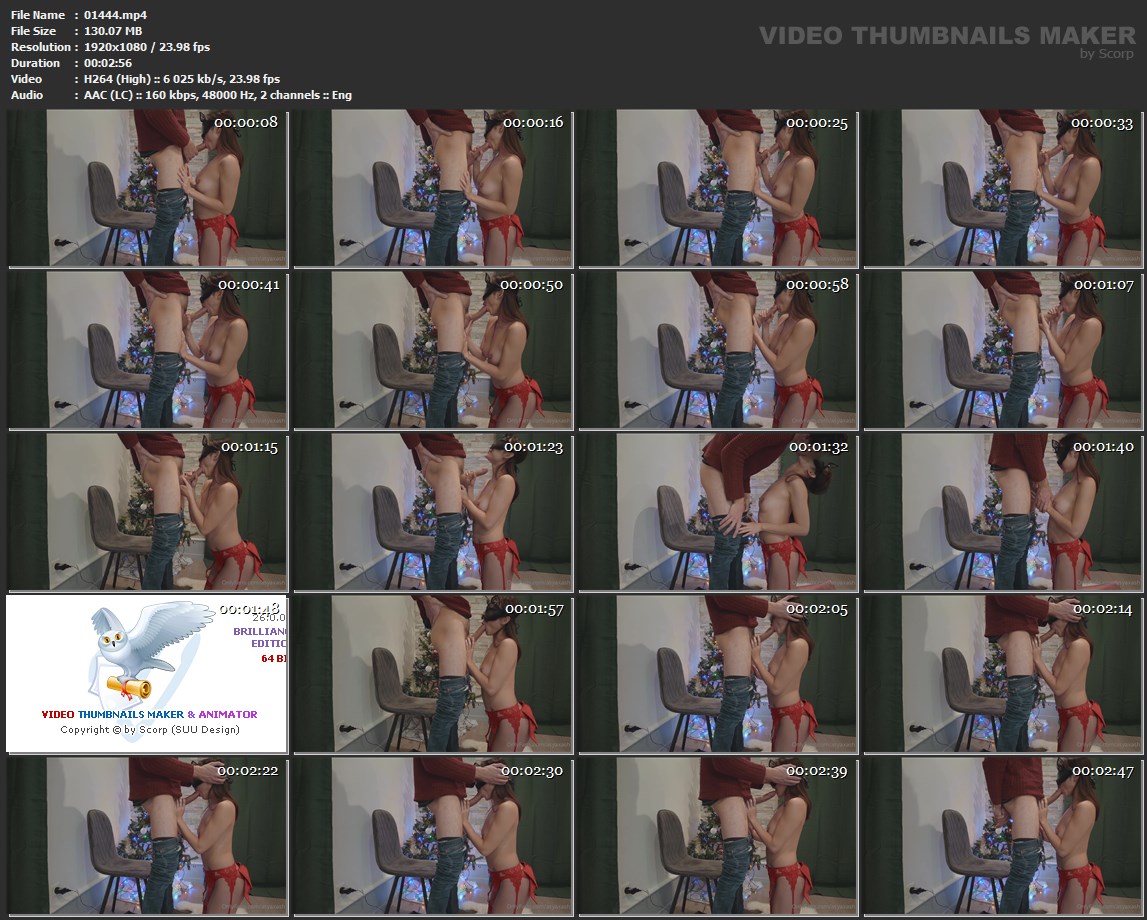Choose the thumbnail marked 00:02:22
1147x920 pixels.
pyautogui.click(x=148, y=836)
